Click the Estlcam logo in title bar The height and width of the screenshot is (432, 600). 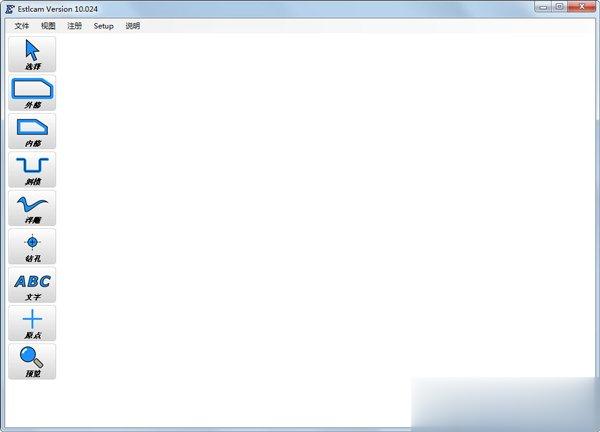click(10, 9)
